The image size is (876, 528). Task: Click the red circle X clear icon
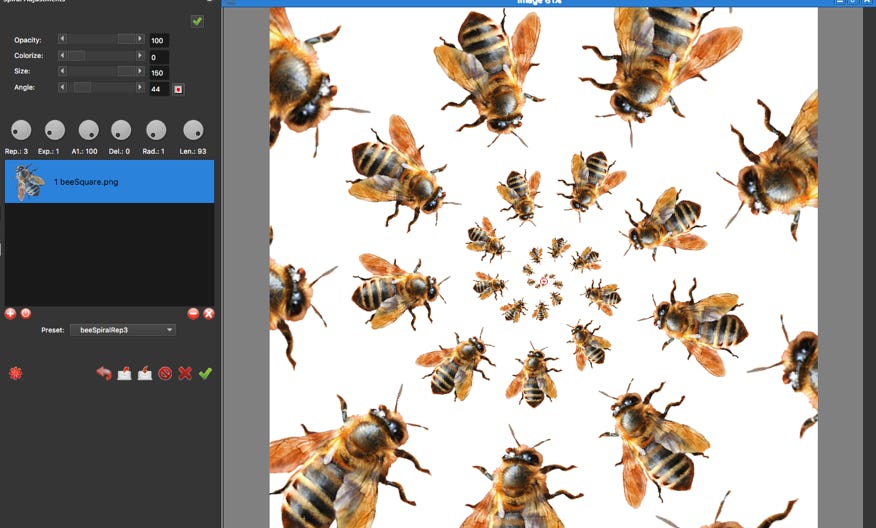point(209,313)
